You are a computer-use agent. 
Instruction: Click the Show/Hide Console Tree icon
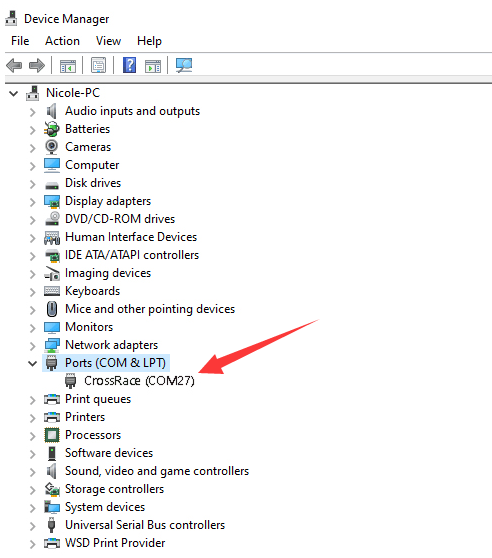pyautogui.click(x=68, y=66)
